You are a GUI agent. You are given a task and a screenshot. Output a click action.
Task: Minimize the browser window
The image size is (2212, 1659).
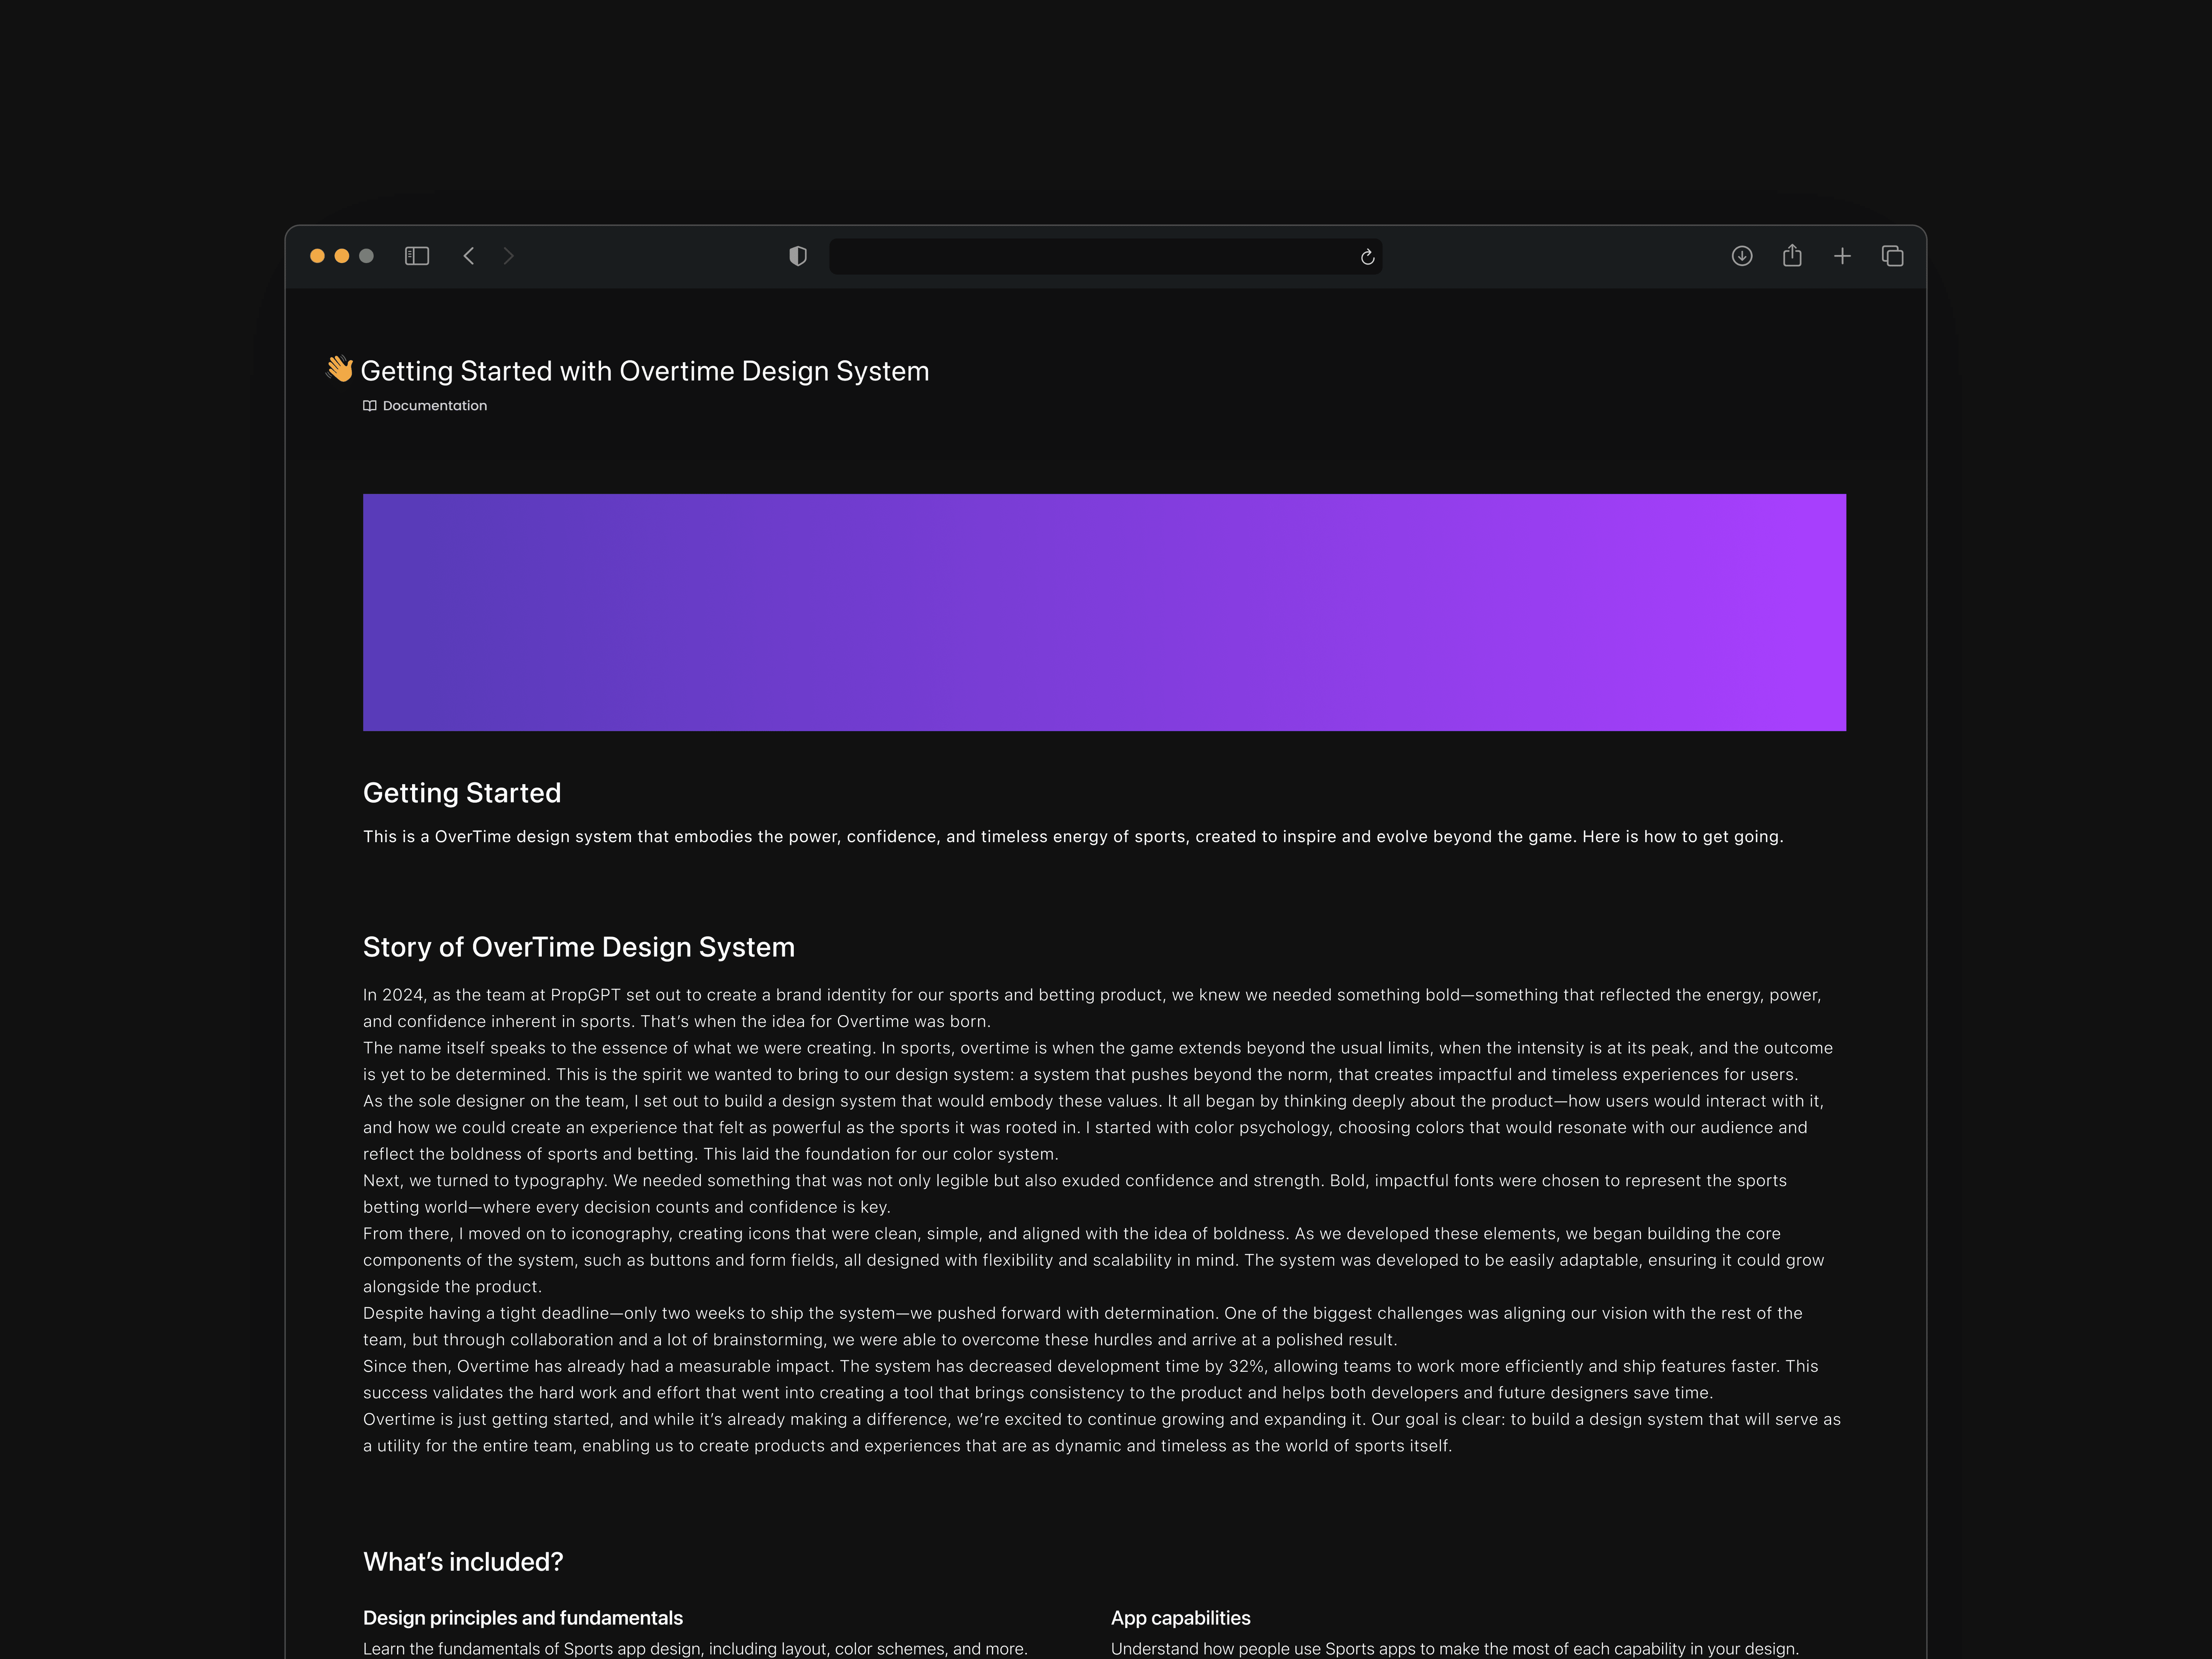click(342, 256)
